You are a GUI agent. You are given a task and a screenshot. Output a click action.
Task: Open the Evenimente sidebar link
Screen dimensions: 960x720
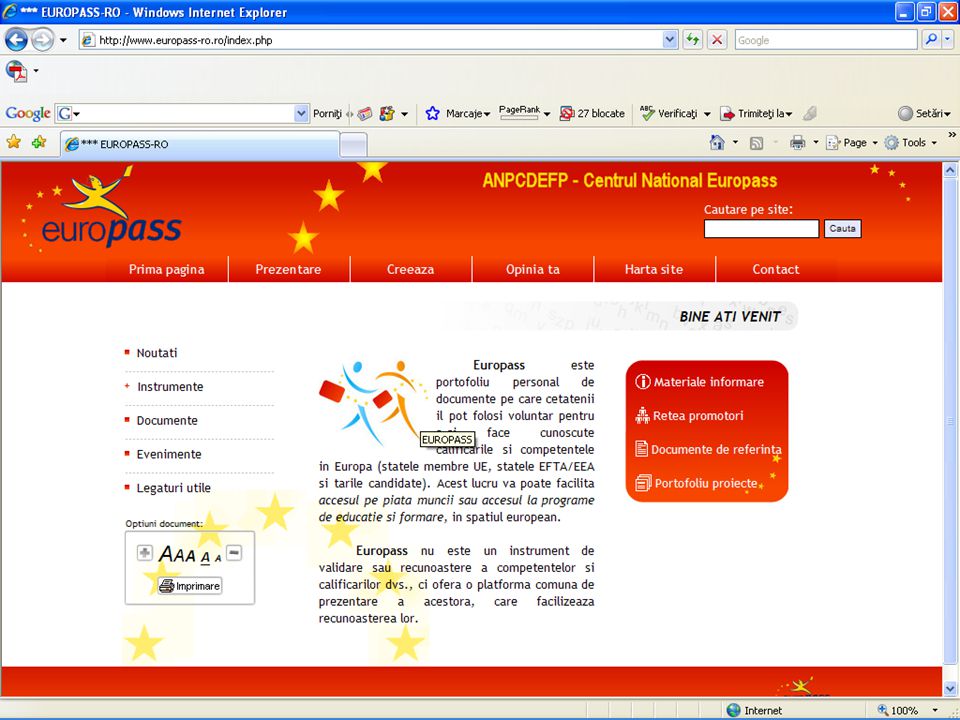169,454
